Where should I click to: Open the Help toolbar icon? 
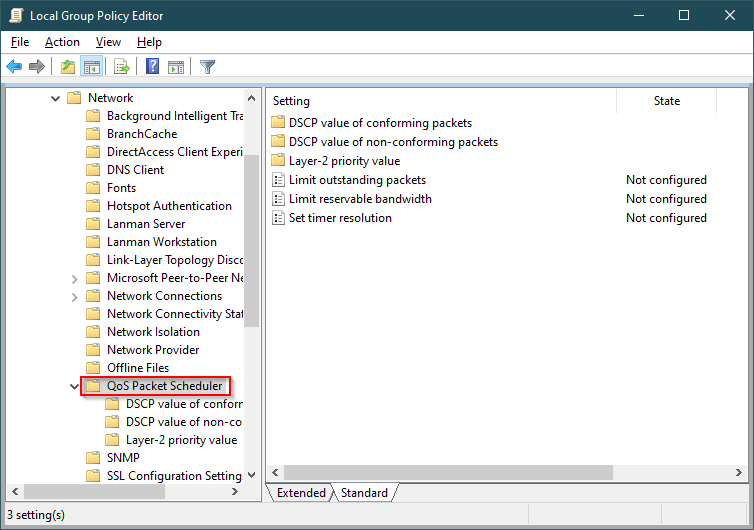click(x=152, y=66)
